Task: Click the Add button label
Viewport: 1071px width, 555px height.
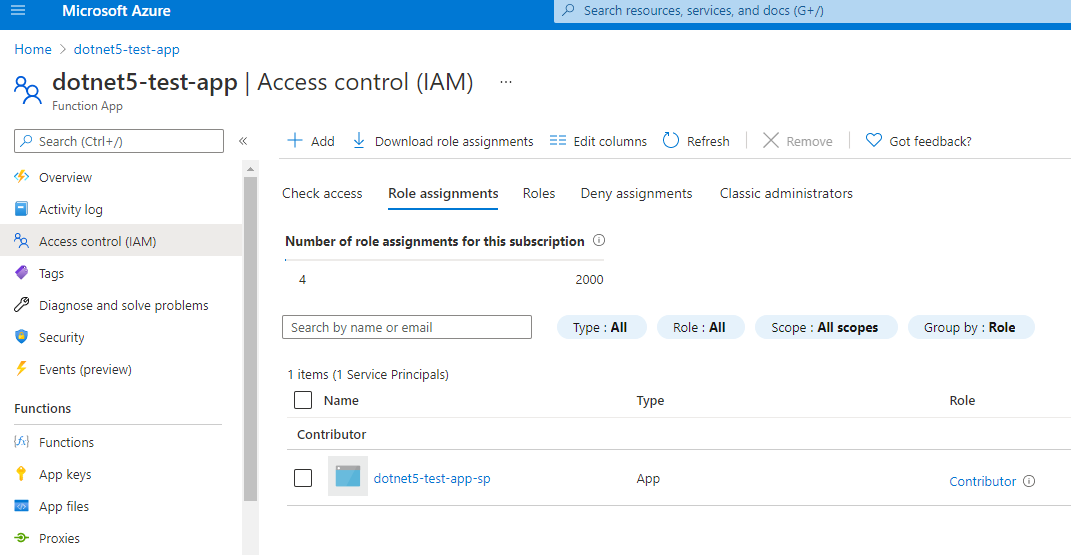Action: (x=322, y=141)
